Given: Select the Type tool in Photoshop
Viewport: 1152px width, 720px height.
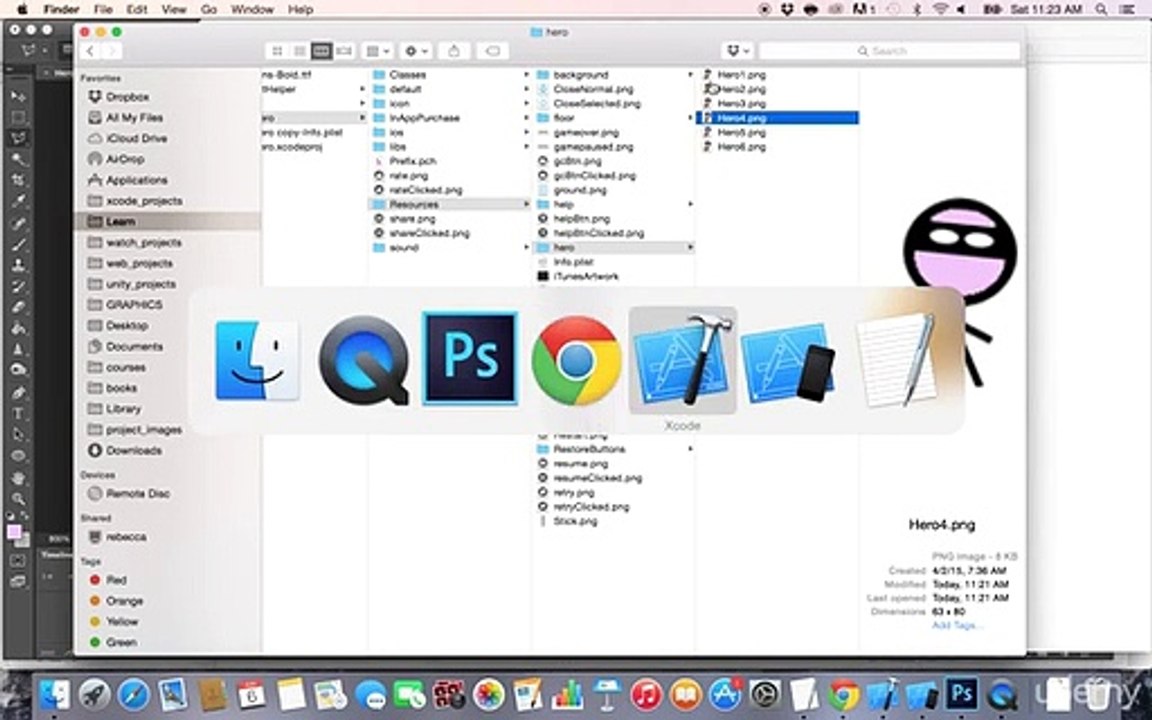Looking at the screenshot, I should point(18,414).
